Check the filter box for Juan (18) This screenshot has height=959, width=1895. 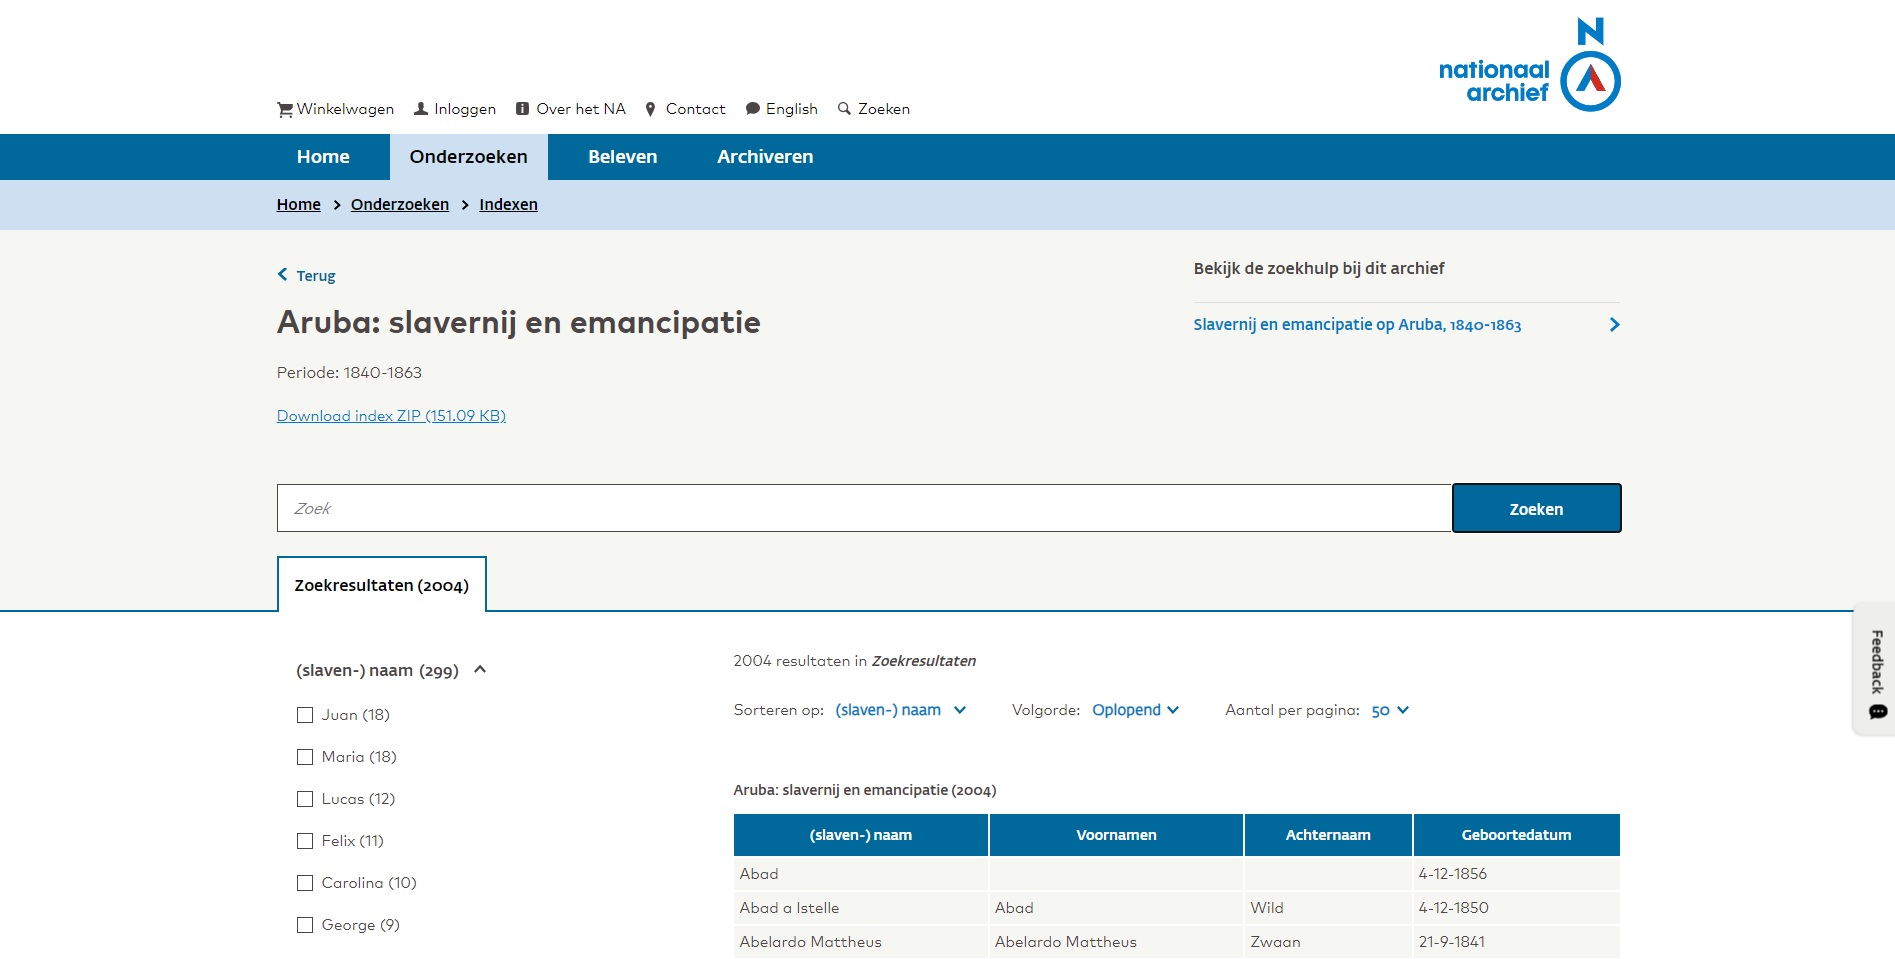click(304, 715)
